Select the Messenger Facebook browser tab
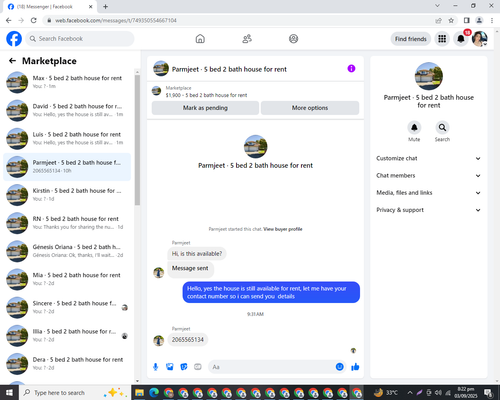Viewport: 500px width, 400px height. (x=50, y=7)
